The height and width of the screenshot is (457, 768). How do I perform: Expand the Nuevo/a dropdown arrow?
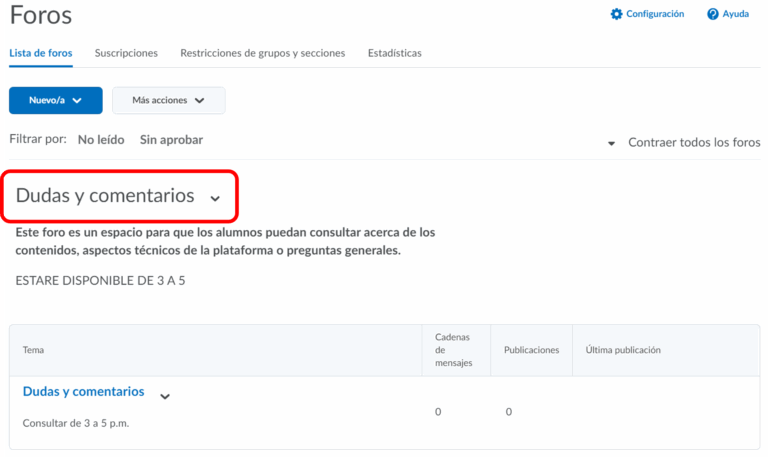[x=77, y=101]
